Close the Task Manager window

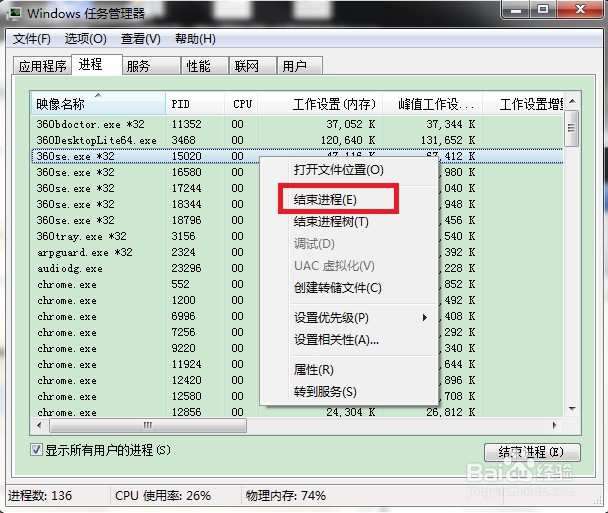pos(580,9)
